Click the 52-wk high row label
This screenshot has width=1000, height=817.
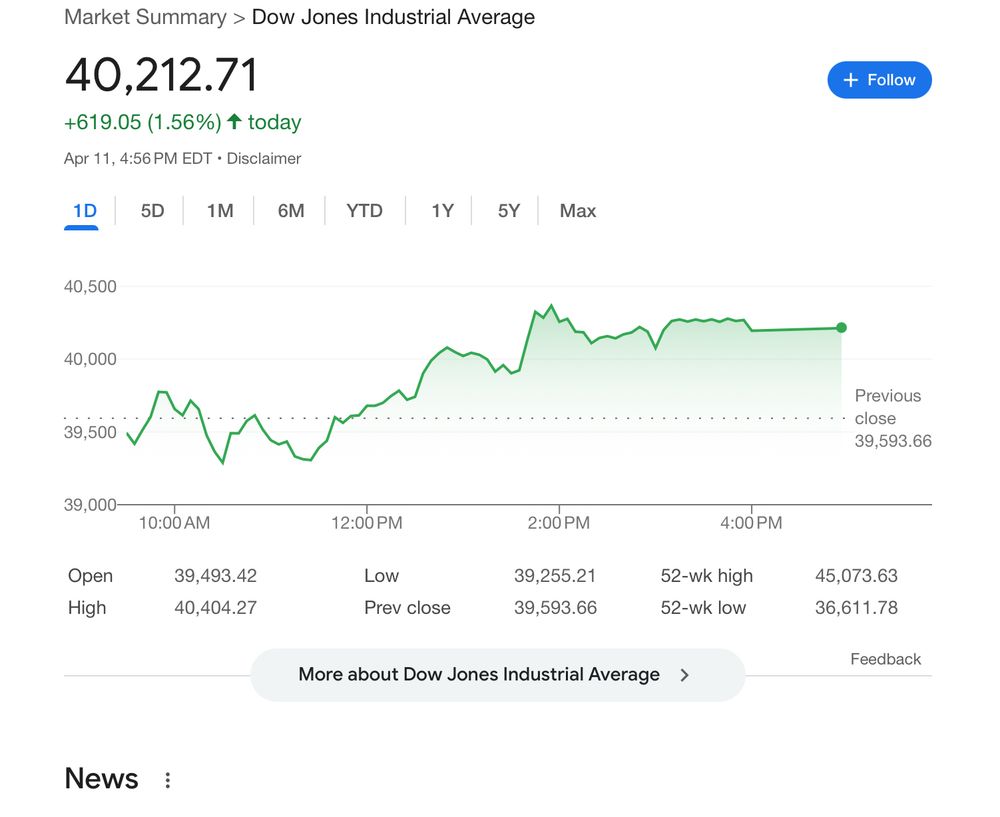coord(707,576)
